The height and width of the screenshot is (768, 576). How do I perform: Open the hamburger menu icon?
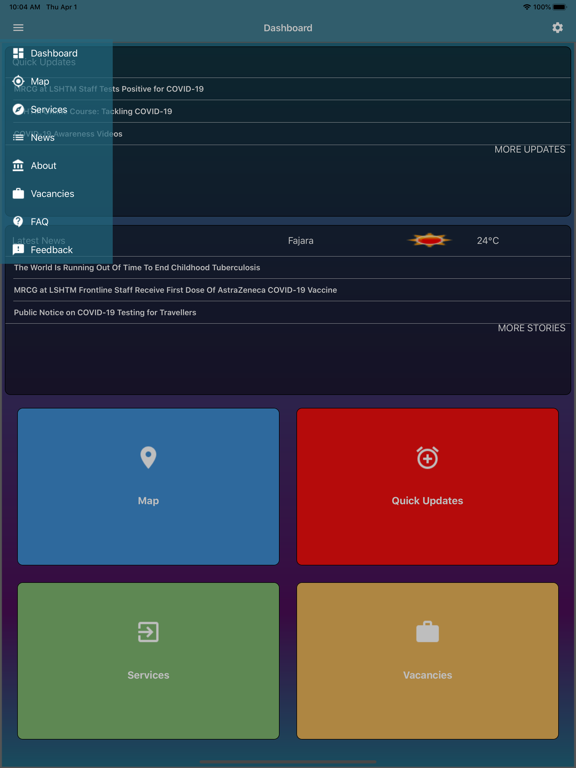(x=18, y=27)
